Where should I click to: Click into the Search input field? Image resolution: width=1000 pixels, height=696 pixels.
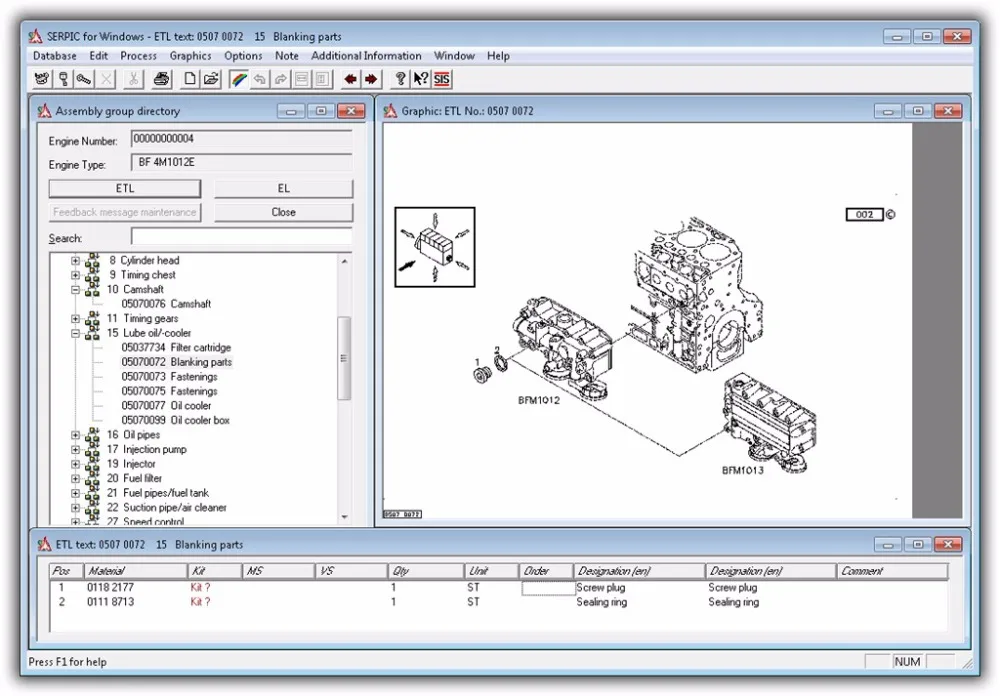tap(242, 237)
